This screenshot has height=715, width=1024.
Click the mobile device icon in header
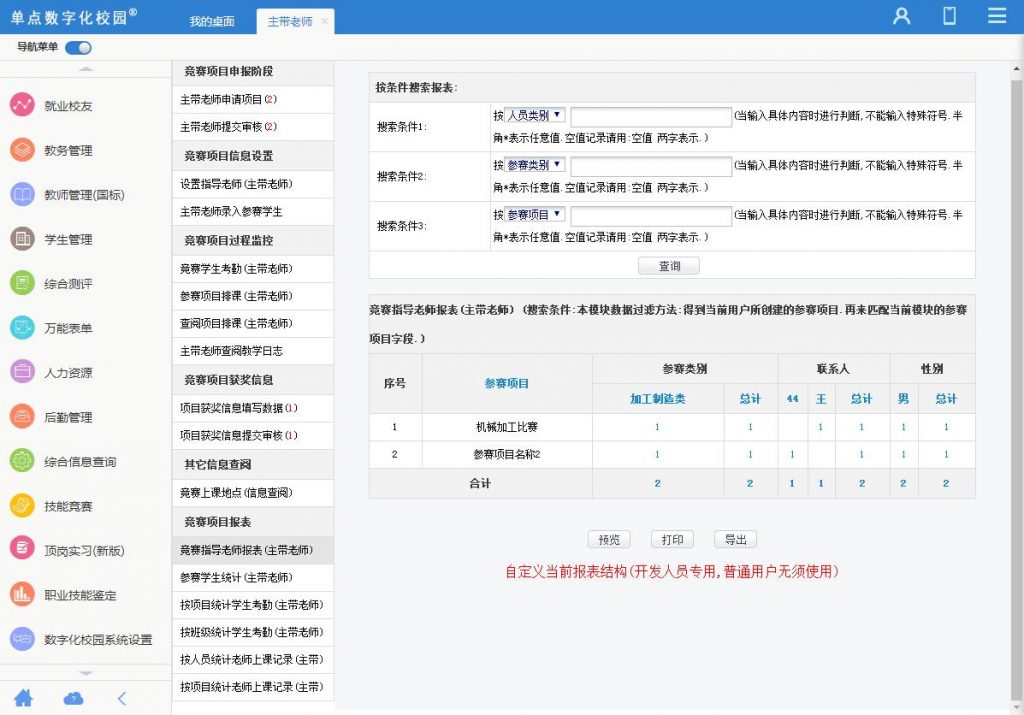(x=949, y=16)
